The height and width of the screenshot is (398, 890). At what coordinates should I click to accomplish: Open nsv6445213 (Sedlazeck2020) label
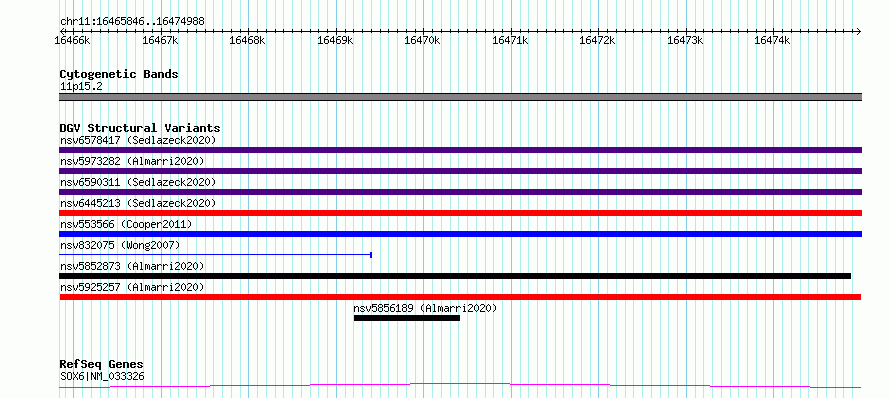138,203
